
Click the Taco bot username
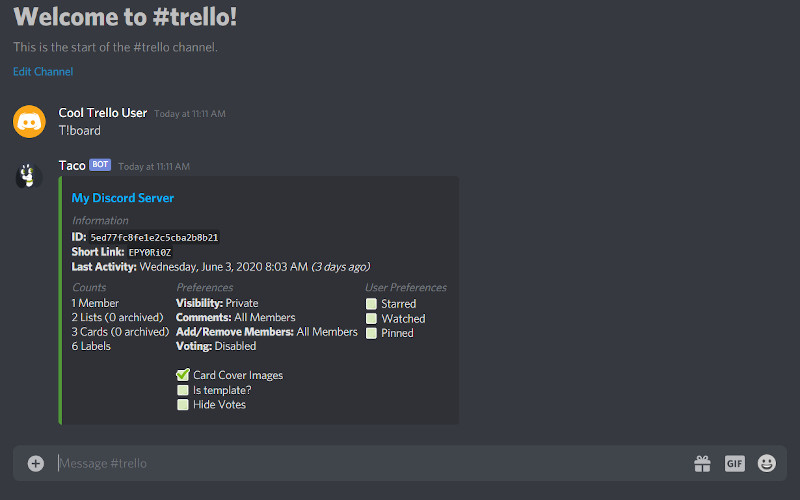[x=72, y=165]
